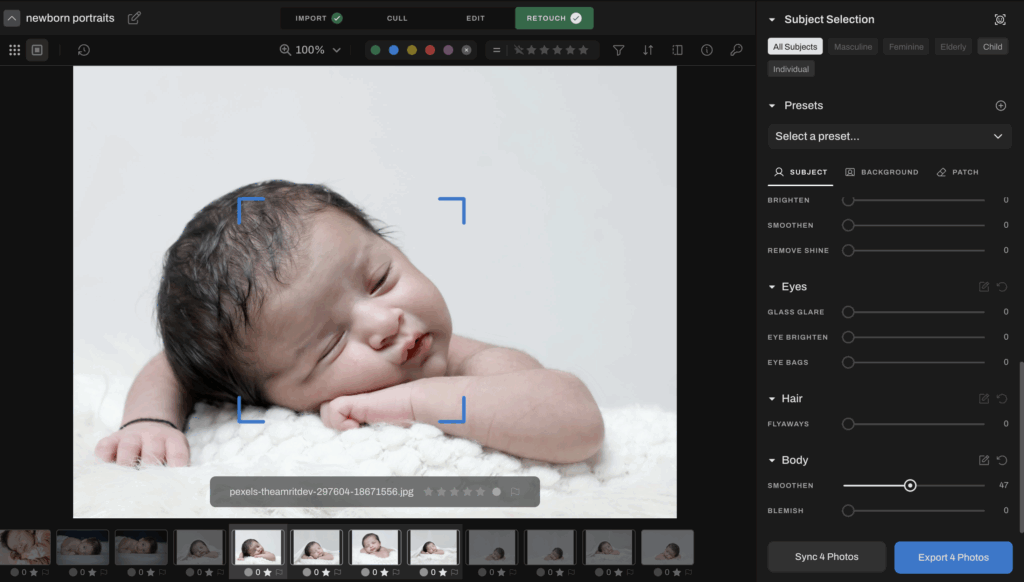
Task: Click the Sync 4 Photos button
Action: [826, 557]
